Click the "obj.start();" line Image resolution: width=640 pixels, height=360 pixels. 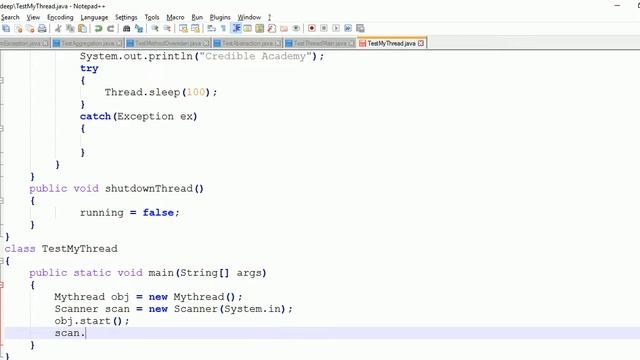(92, 321)
